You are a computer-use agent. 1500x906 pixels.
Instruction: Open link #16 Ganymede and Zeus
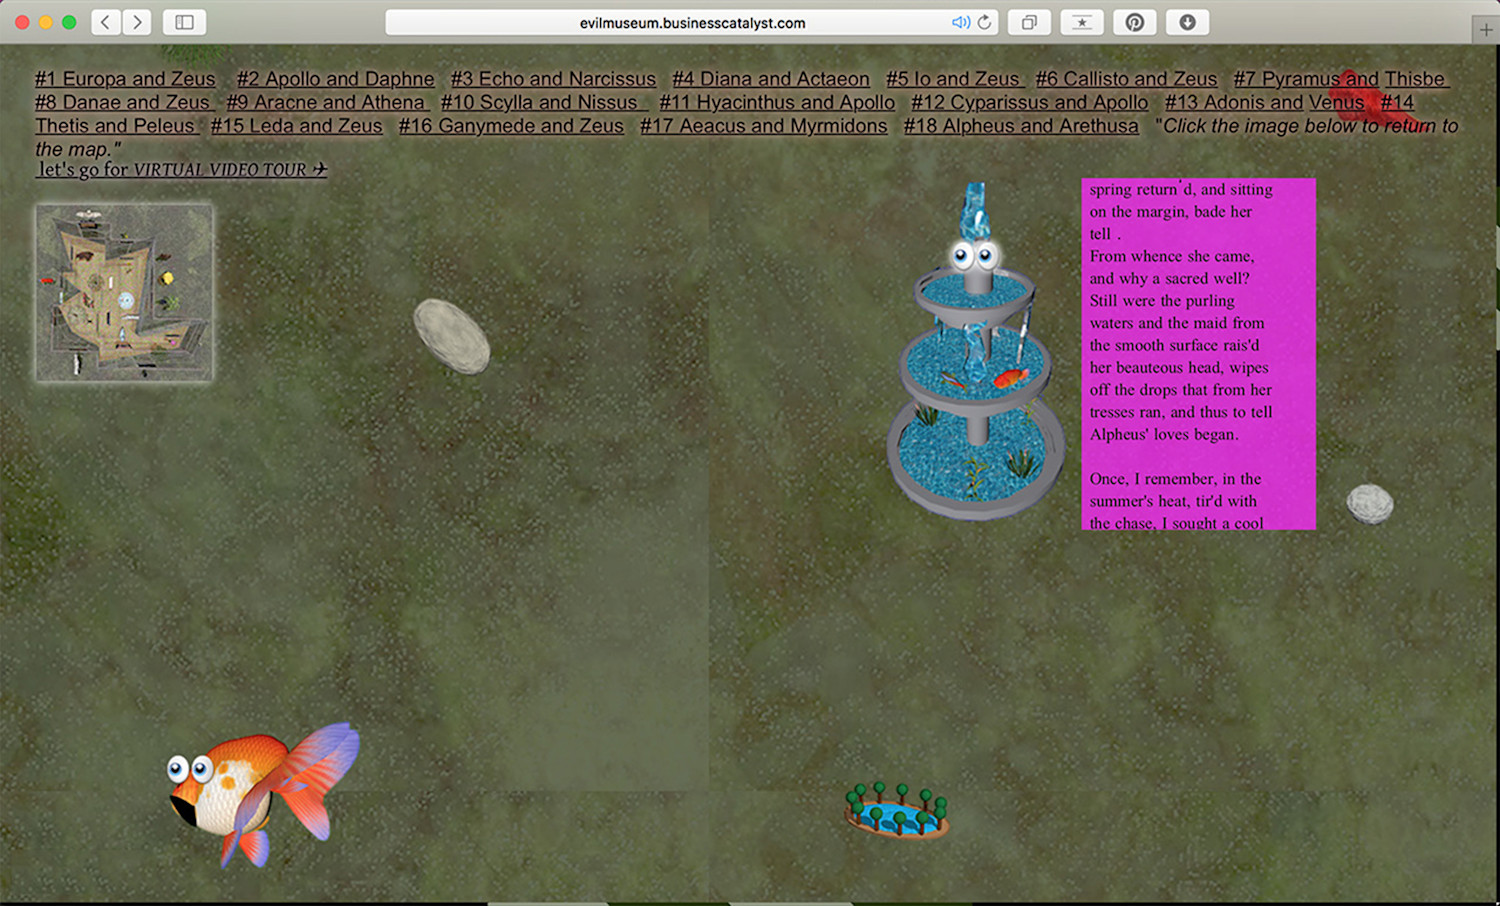[x=511, y=126]
